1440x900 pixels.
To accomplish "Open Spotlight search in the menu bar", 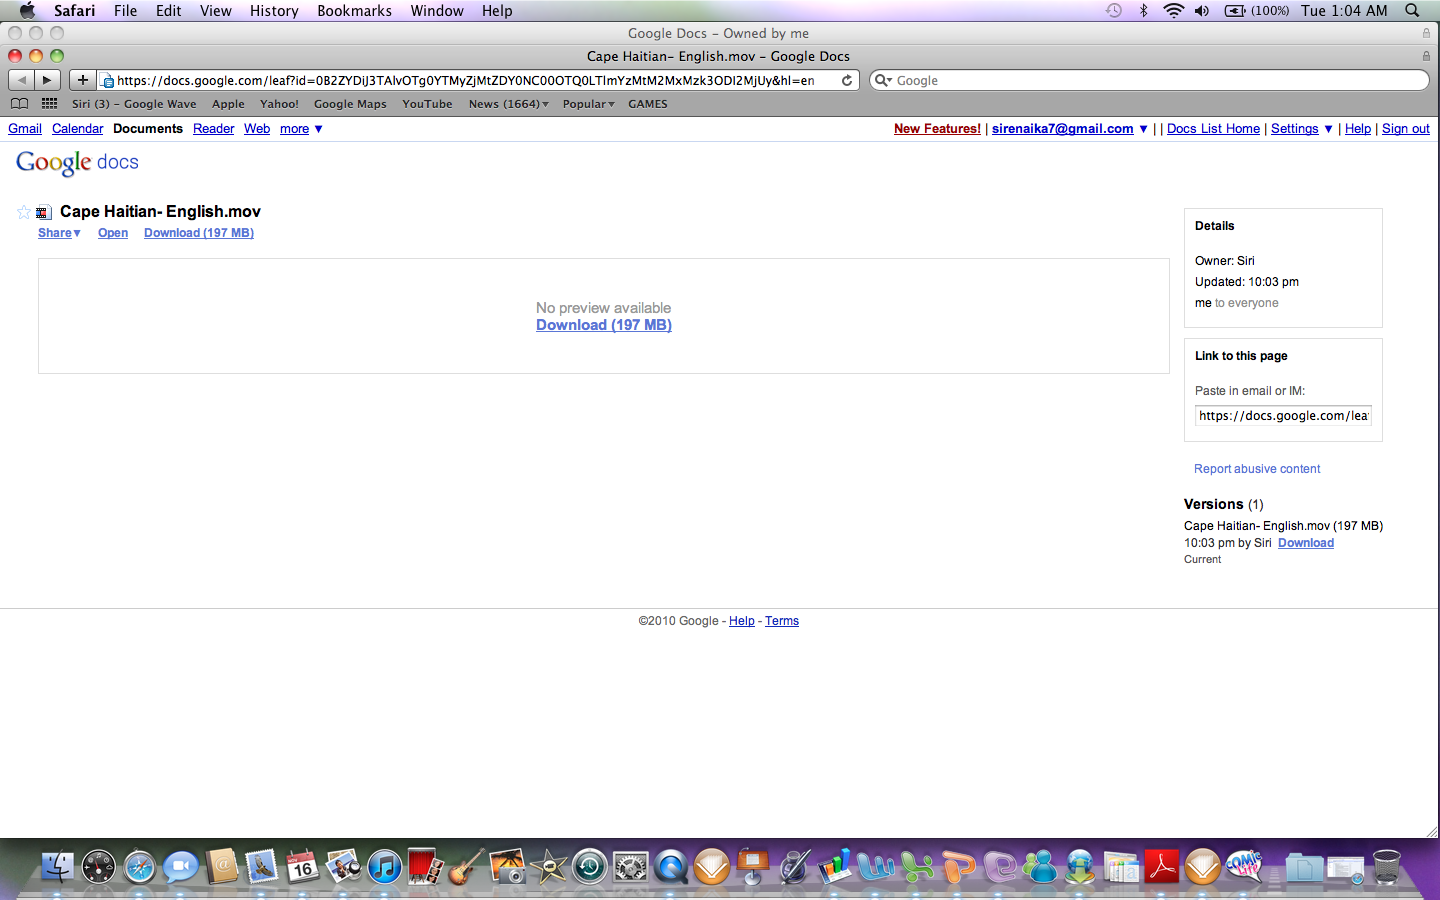I will pyautogui.click(x=1412, y=11).
